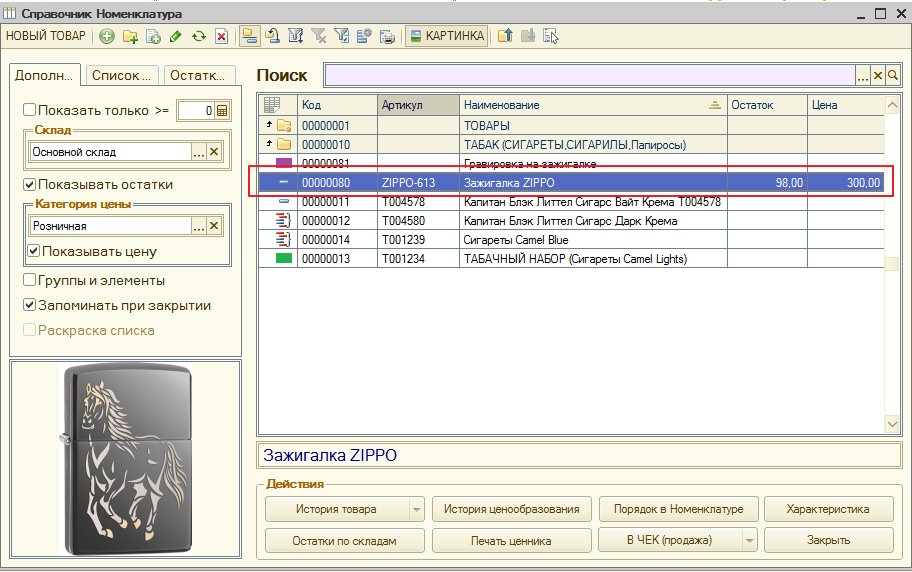Sort by the Код column header
The height and width of the screenshot is (572, 912).
337,105
